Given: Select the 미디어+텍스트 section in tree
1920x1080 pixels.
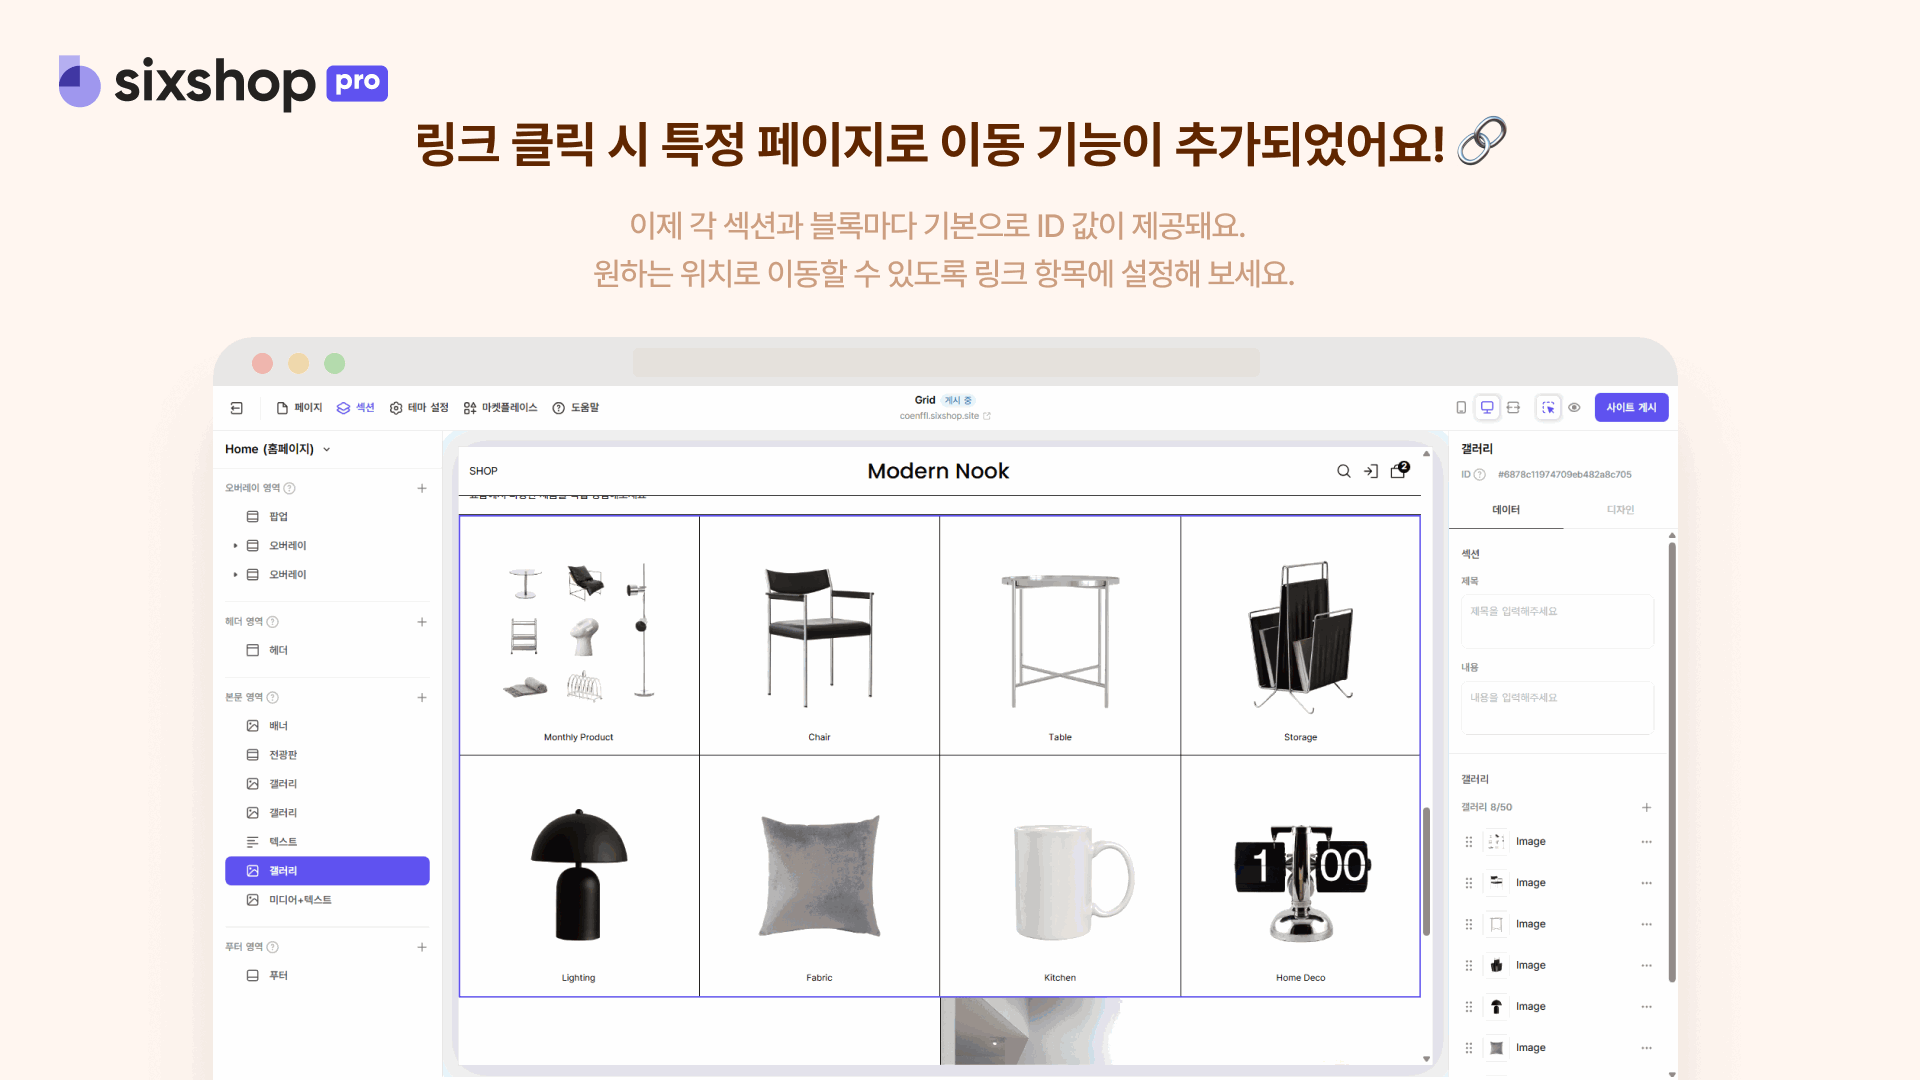Looking at the screenshot, I should point(300,900).
